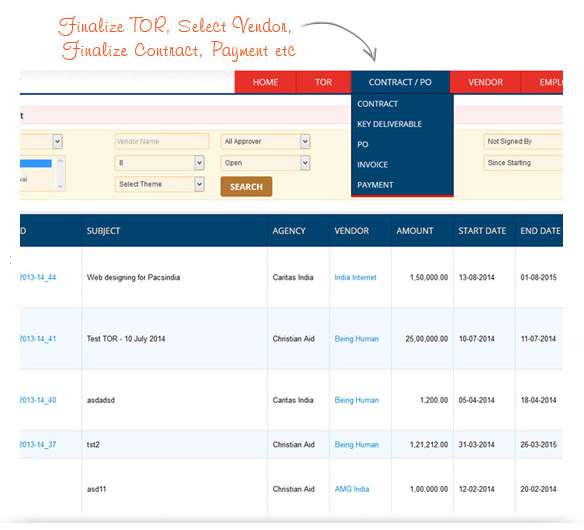Click the Vendor Name input field
Image resolution: width=584 pixels, height=530 pixels.
(x=162, y=142)
